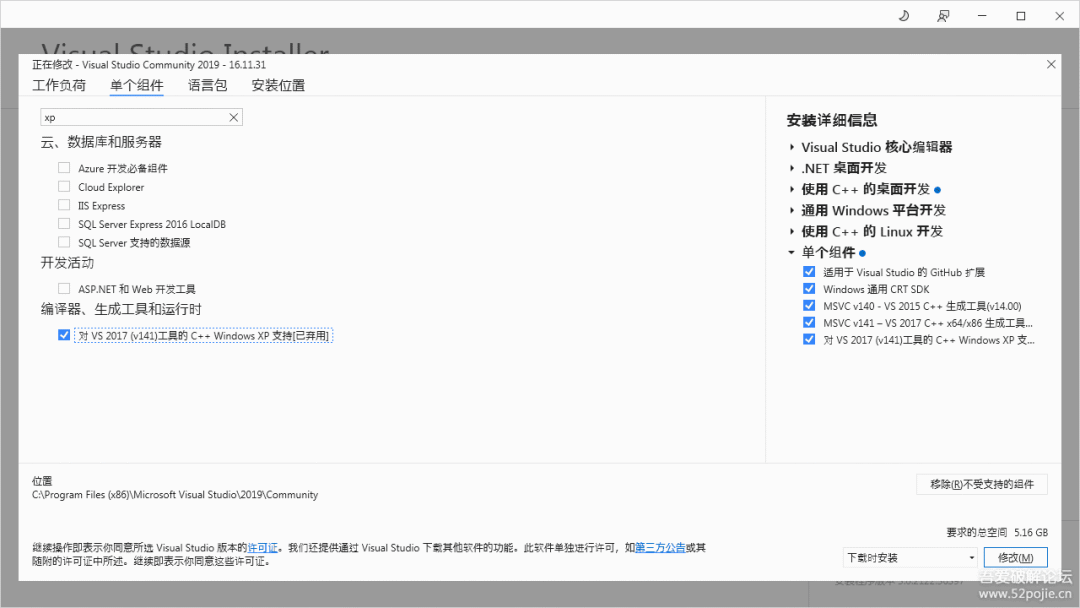Maximize the Visual Studio Installer window
The image size is (1080, 608).
coord(1021,16)
